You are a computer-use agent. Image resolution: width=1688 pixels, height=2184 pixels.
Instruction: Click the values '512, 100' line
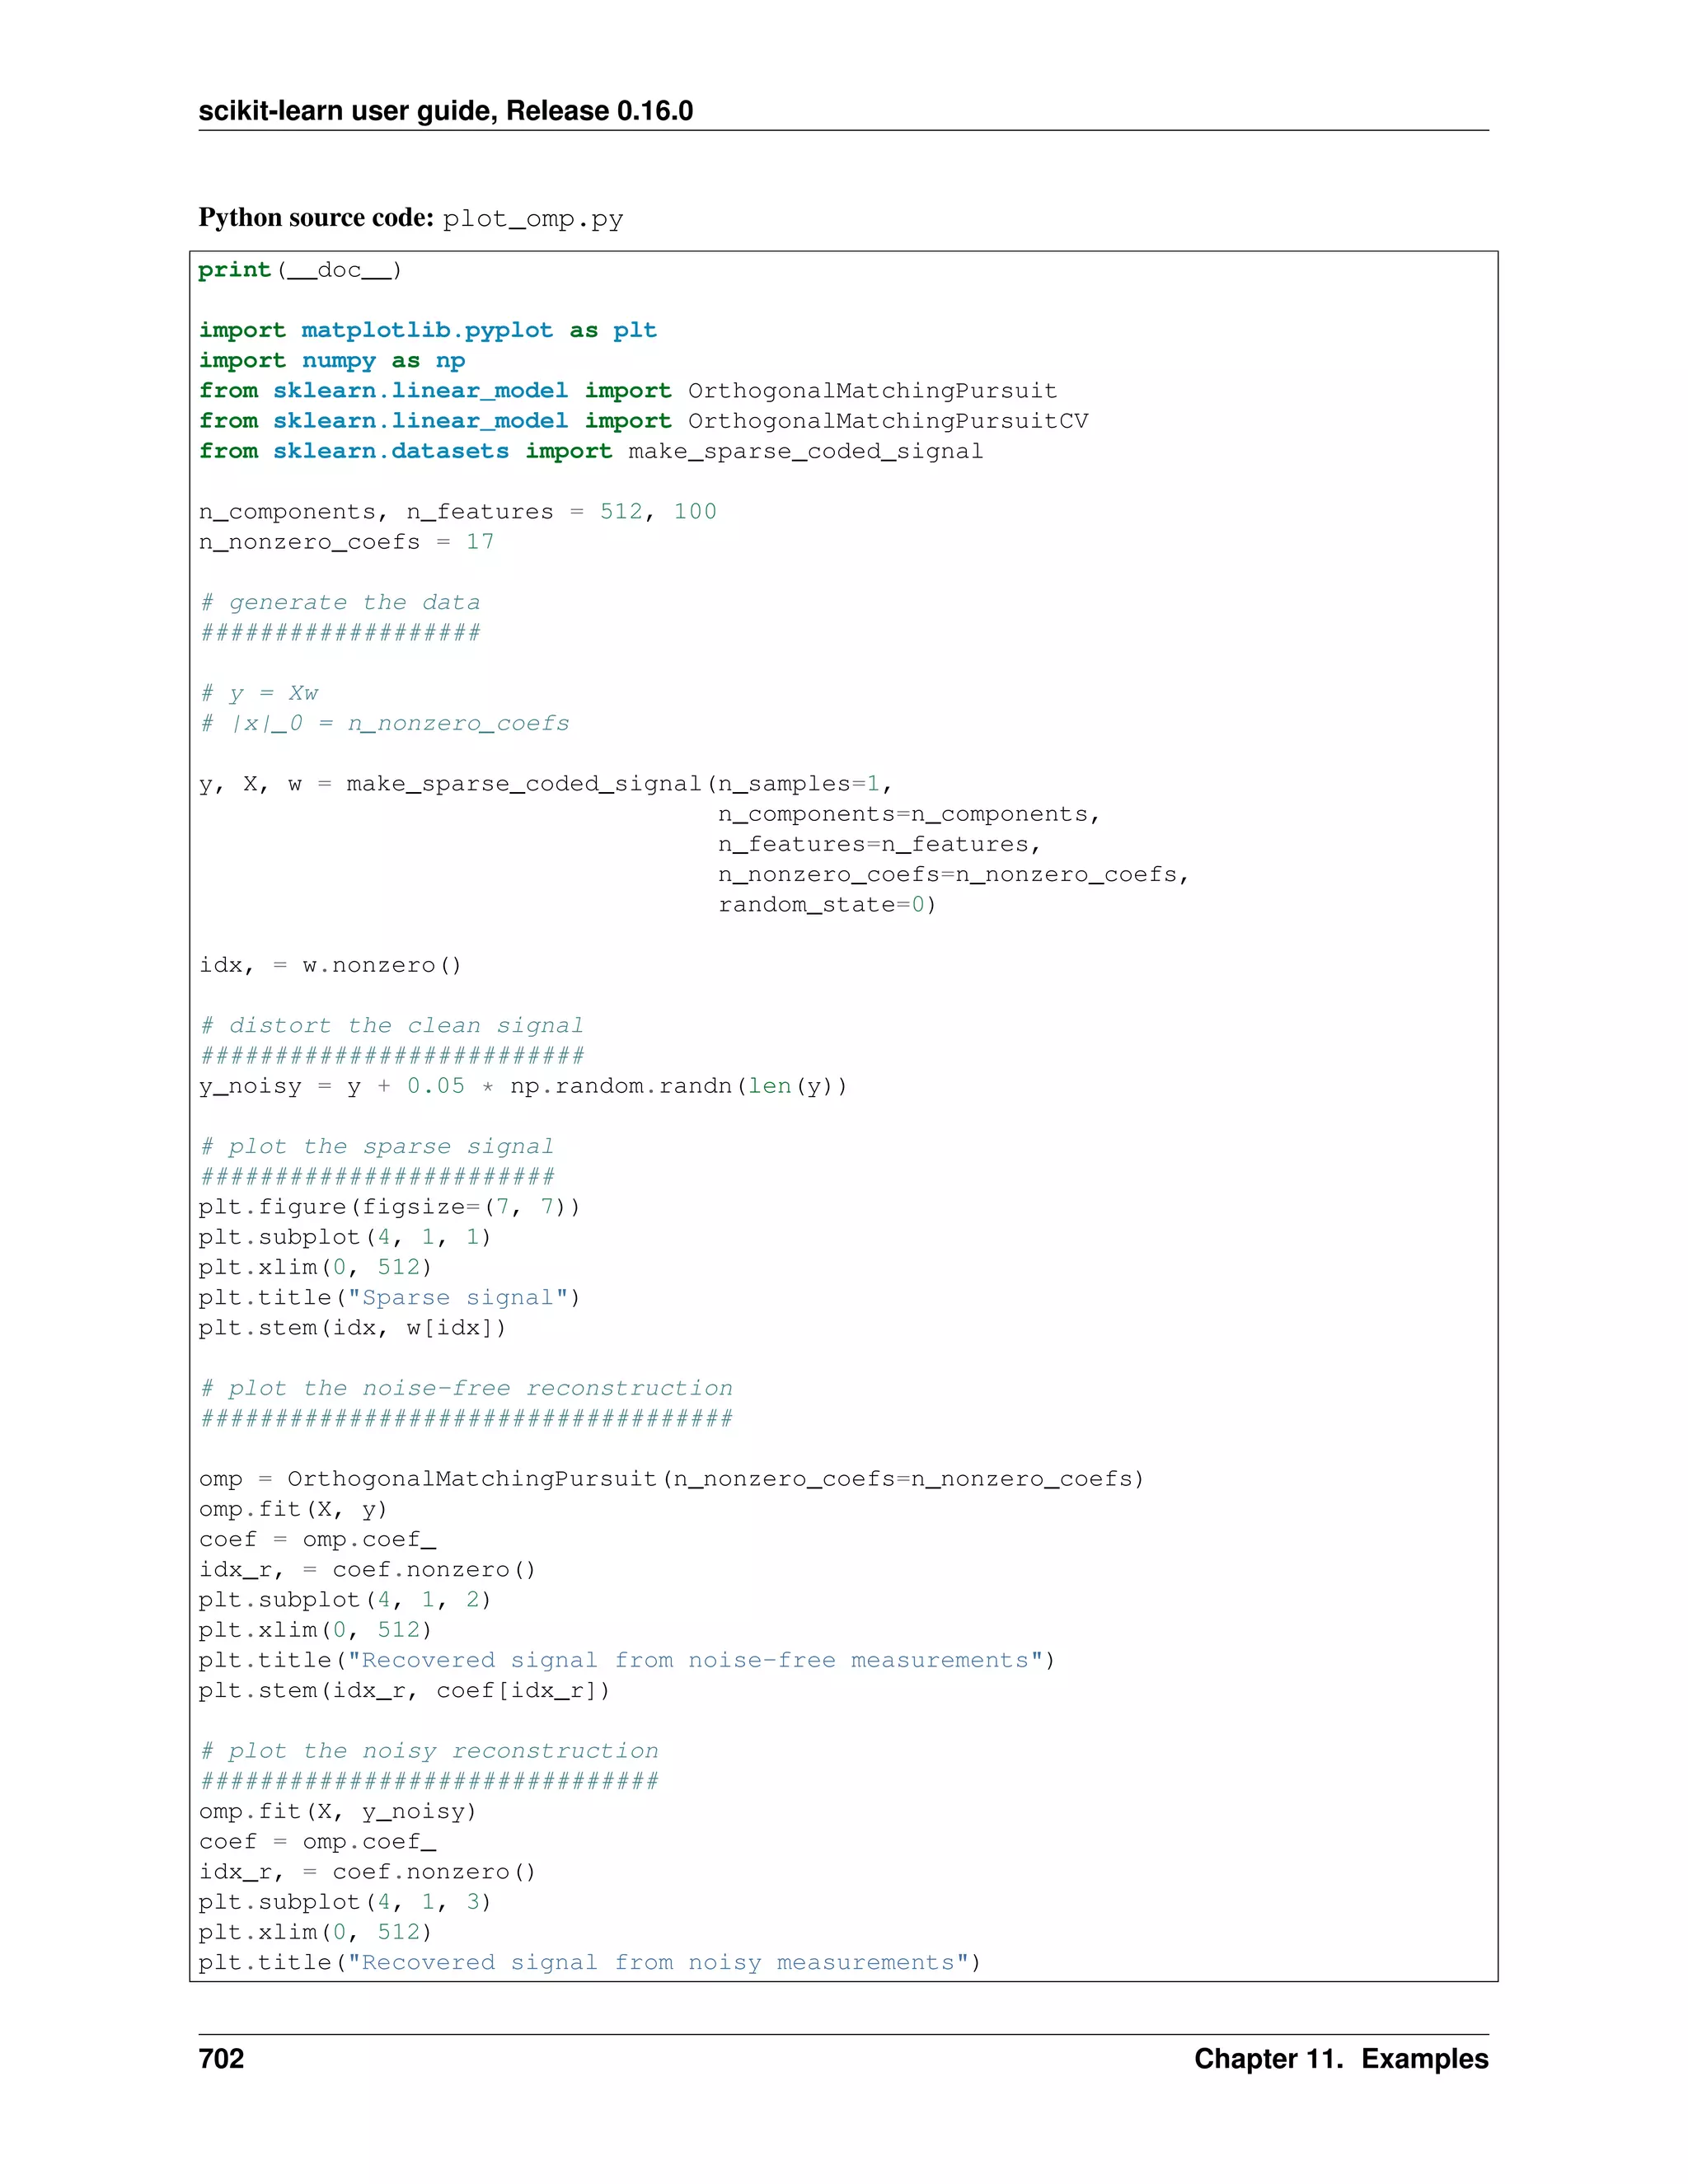click(658, 512)
